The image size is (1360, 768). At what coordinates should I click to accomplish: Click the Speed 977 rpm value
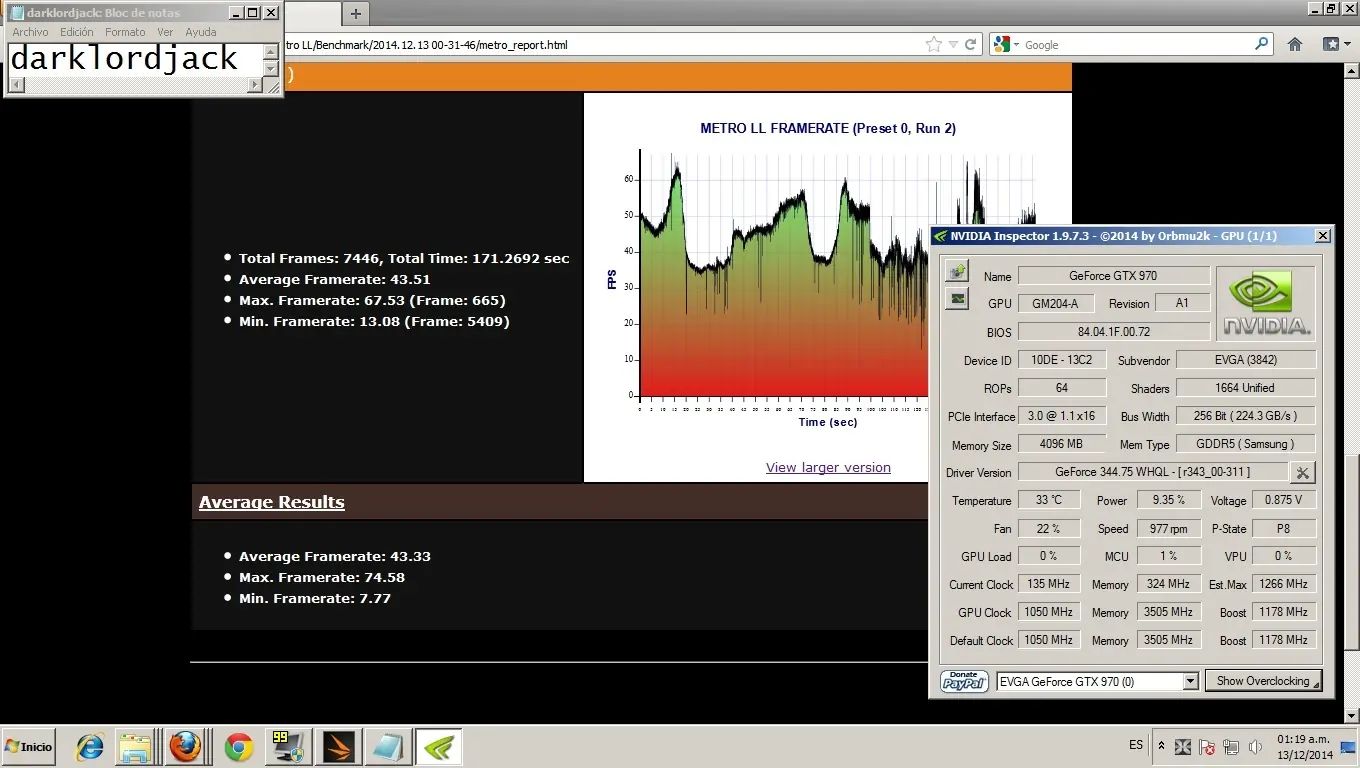[1168, 528]
